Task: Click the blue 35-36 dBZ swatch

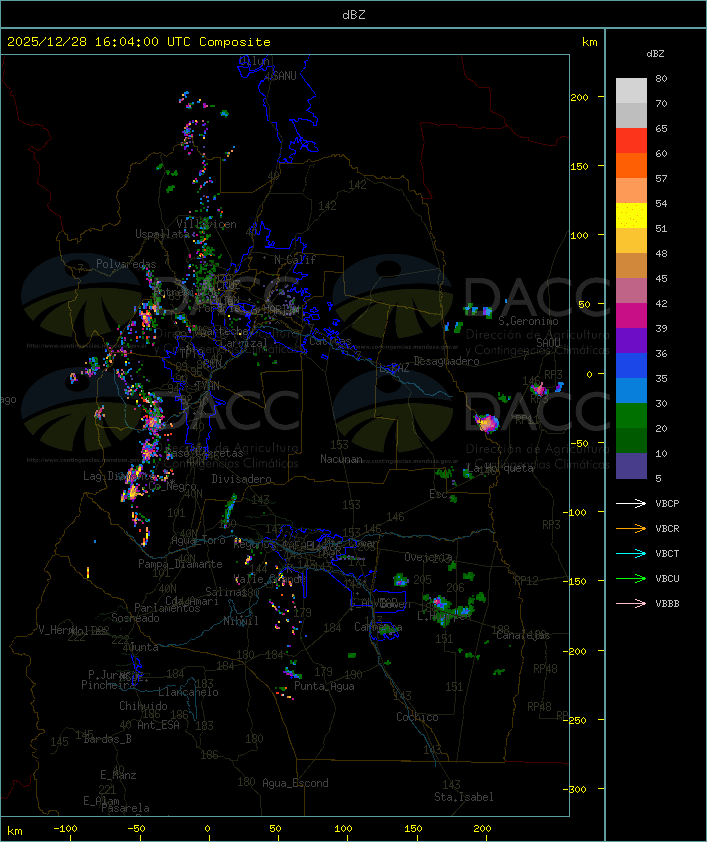Action: point(631,366)
